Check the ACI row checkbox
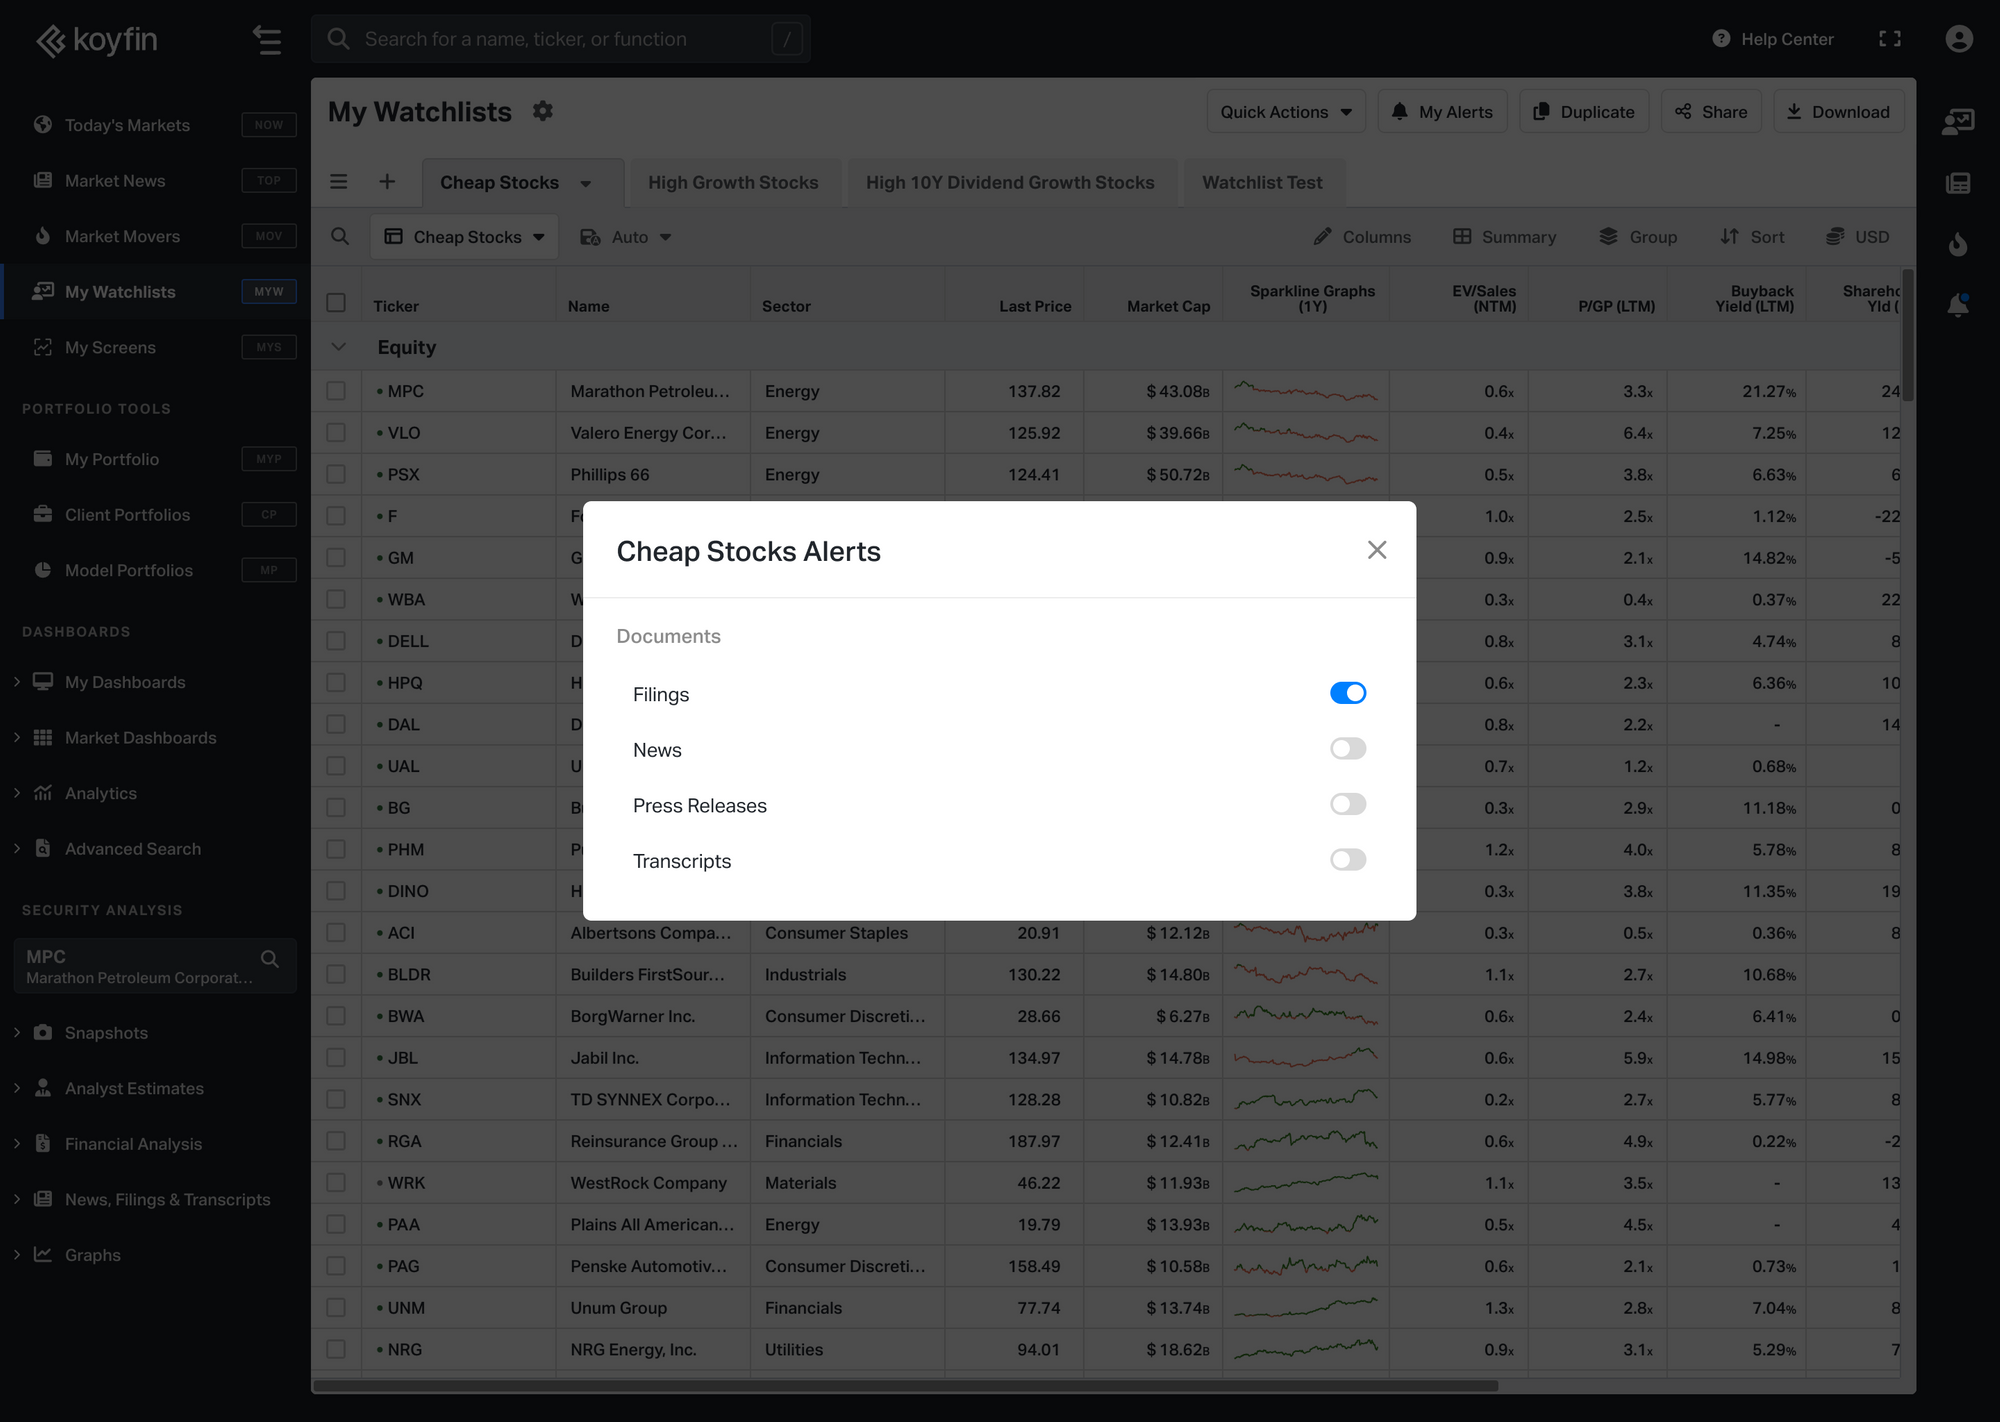 [x=336, y=932]
